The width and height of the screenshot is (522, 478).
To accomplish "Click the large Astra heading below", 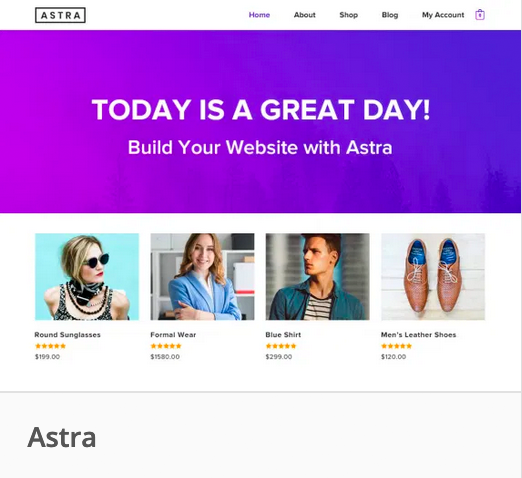I will pos(62,437).
